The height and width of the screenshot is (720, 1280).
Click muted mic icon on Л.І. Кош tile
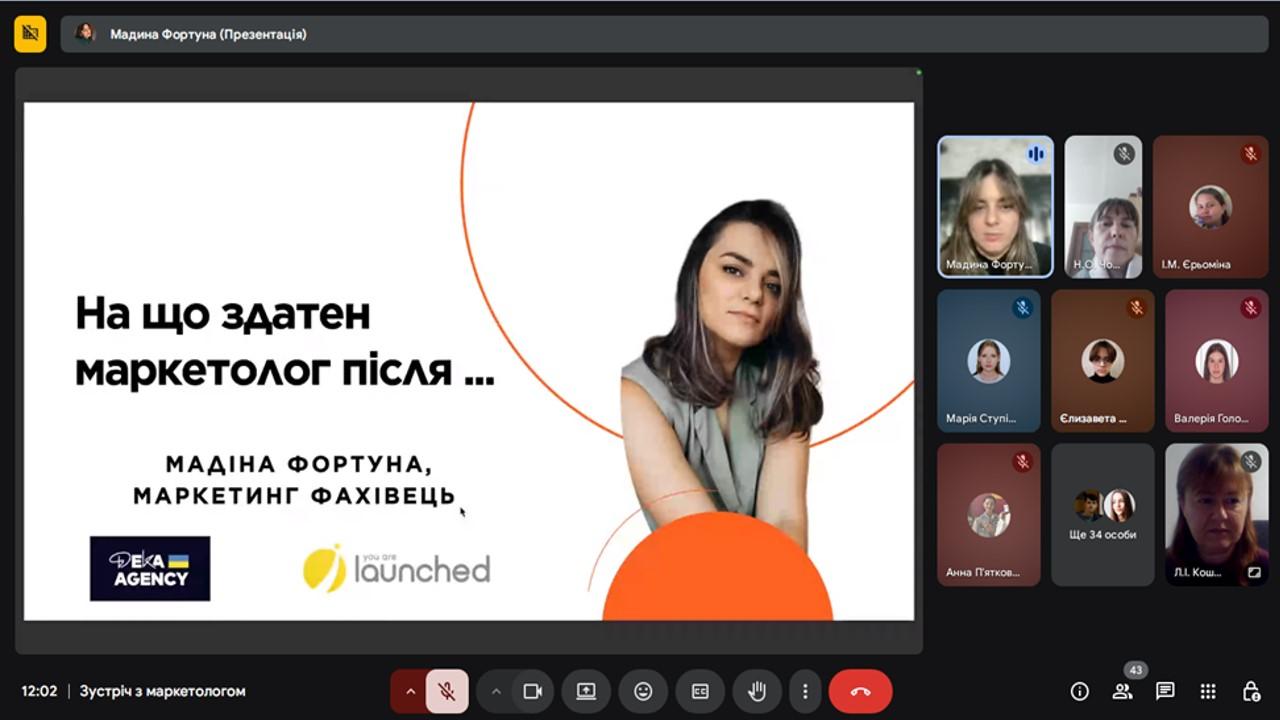1250,462
